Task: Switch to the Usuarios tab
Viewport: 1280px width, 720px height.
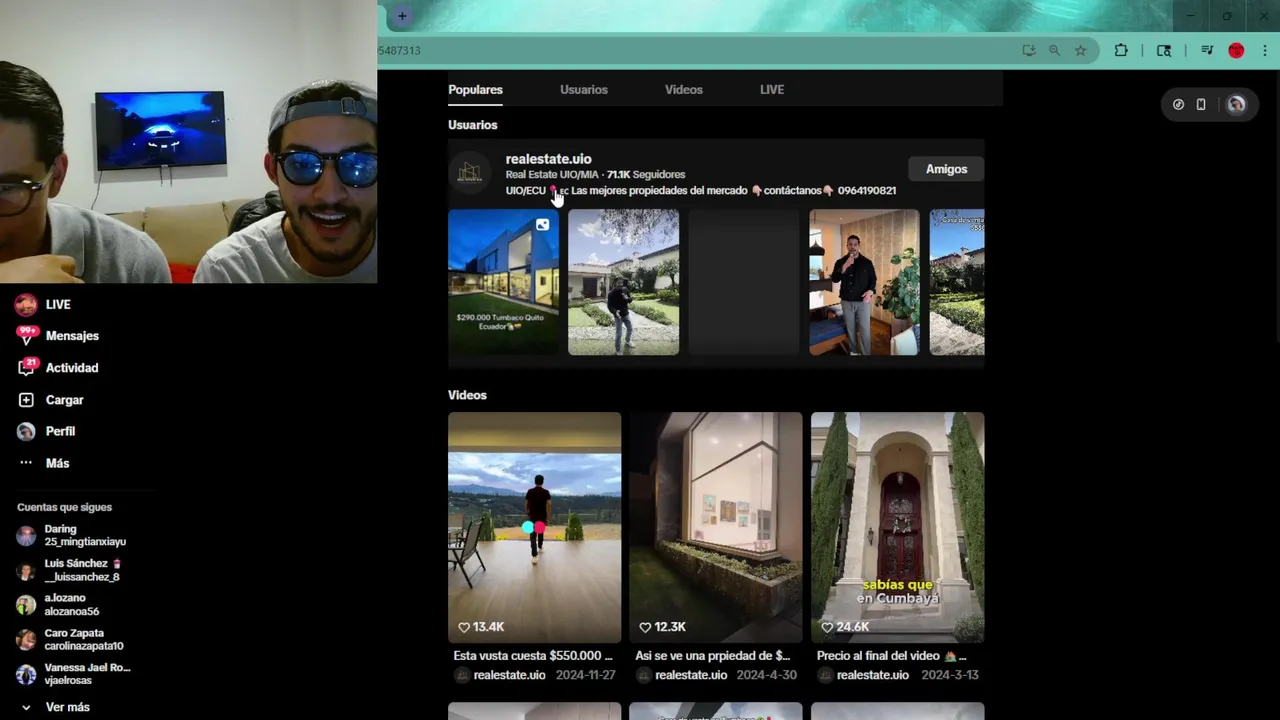Action: pos(584,90)
